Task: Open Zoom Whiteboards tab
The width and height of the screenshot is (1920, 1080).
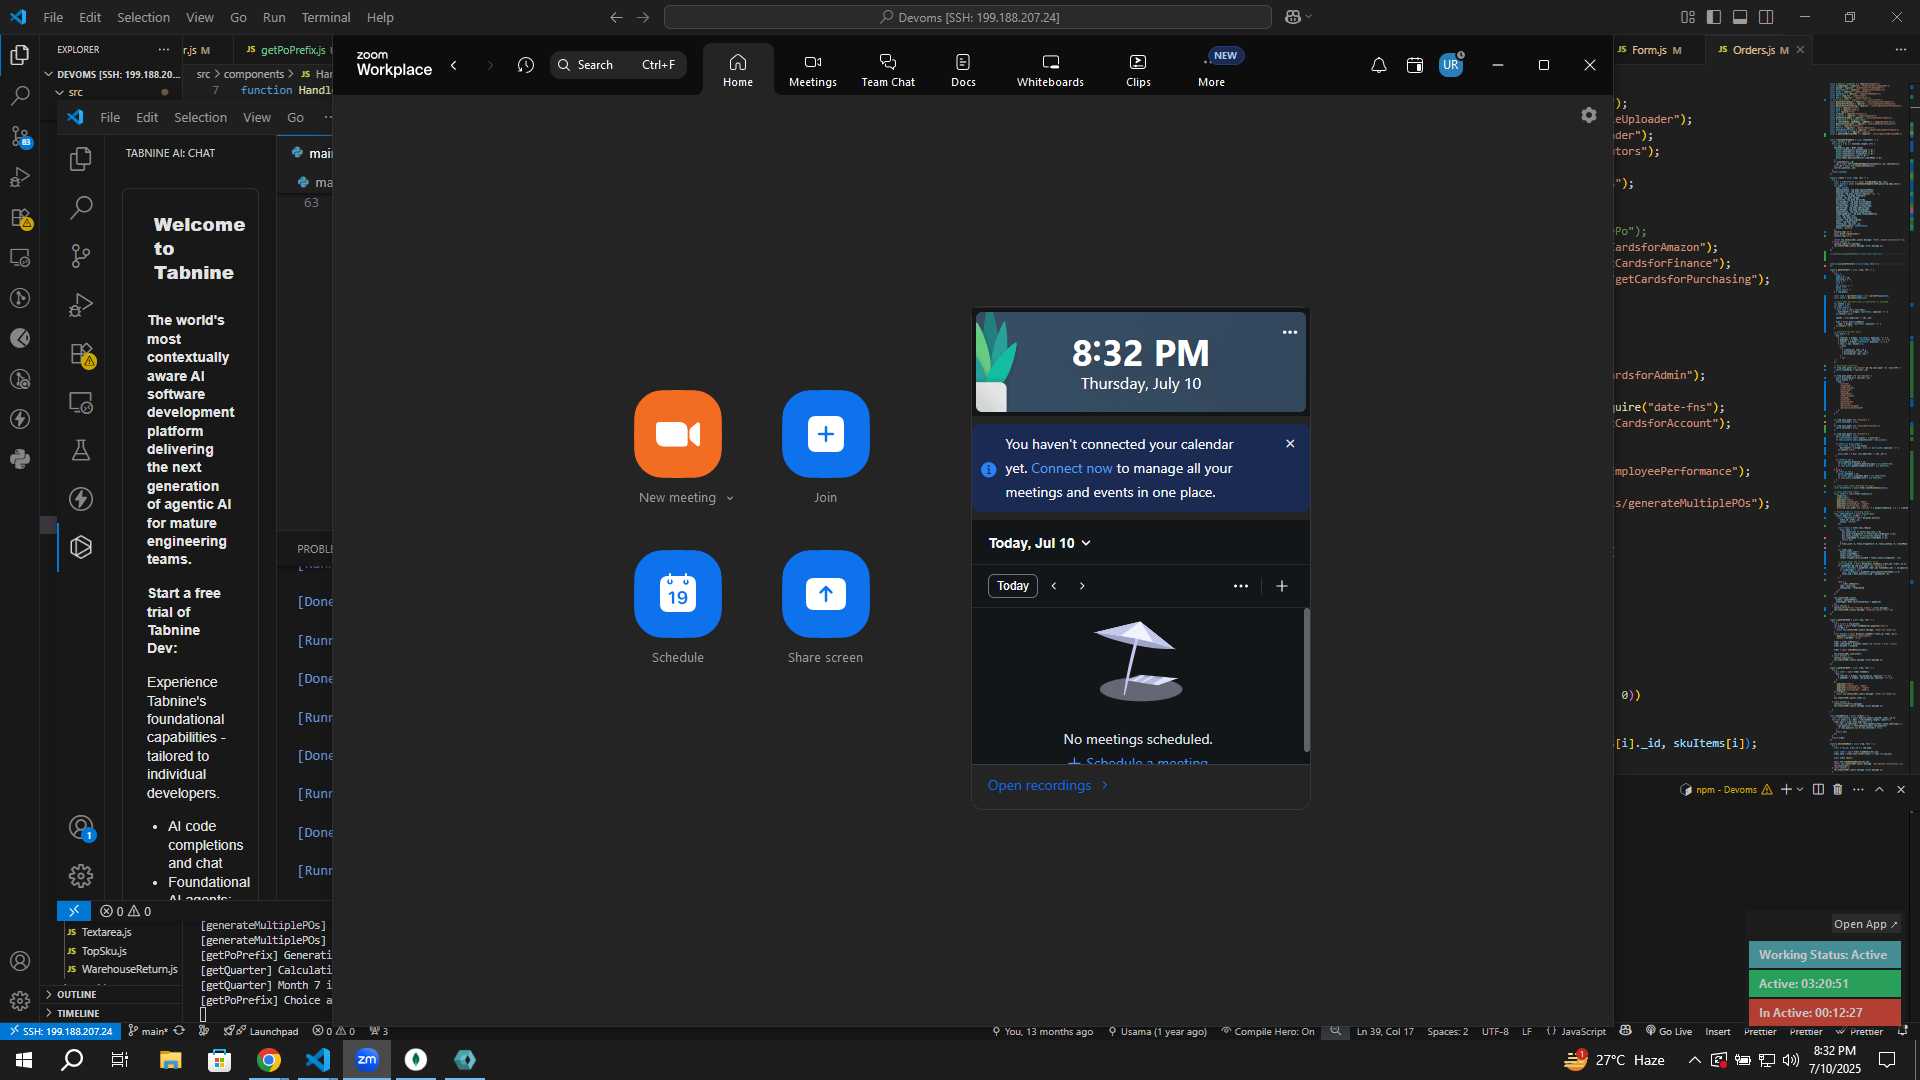Action: coord(1050,70)
